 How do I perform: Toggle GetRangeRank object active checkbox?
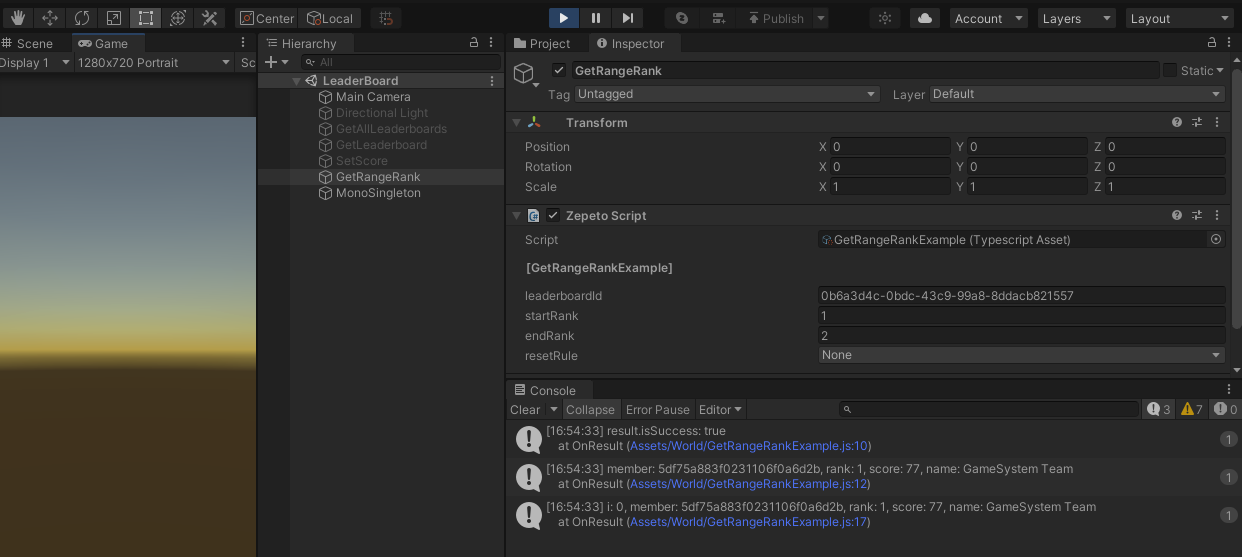point(559,71)
